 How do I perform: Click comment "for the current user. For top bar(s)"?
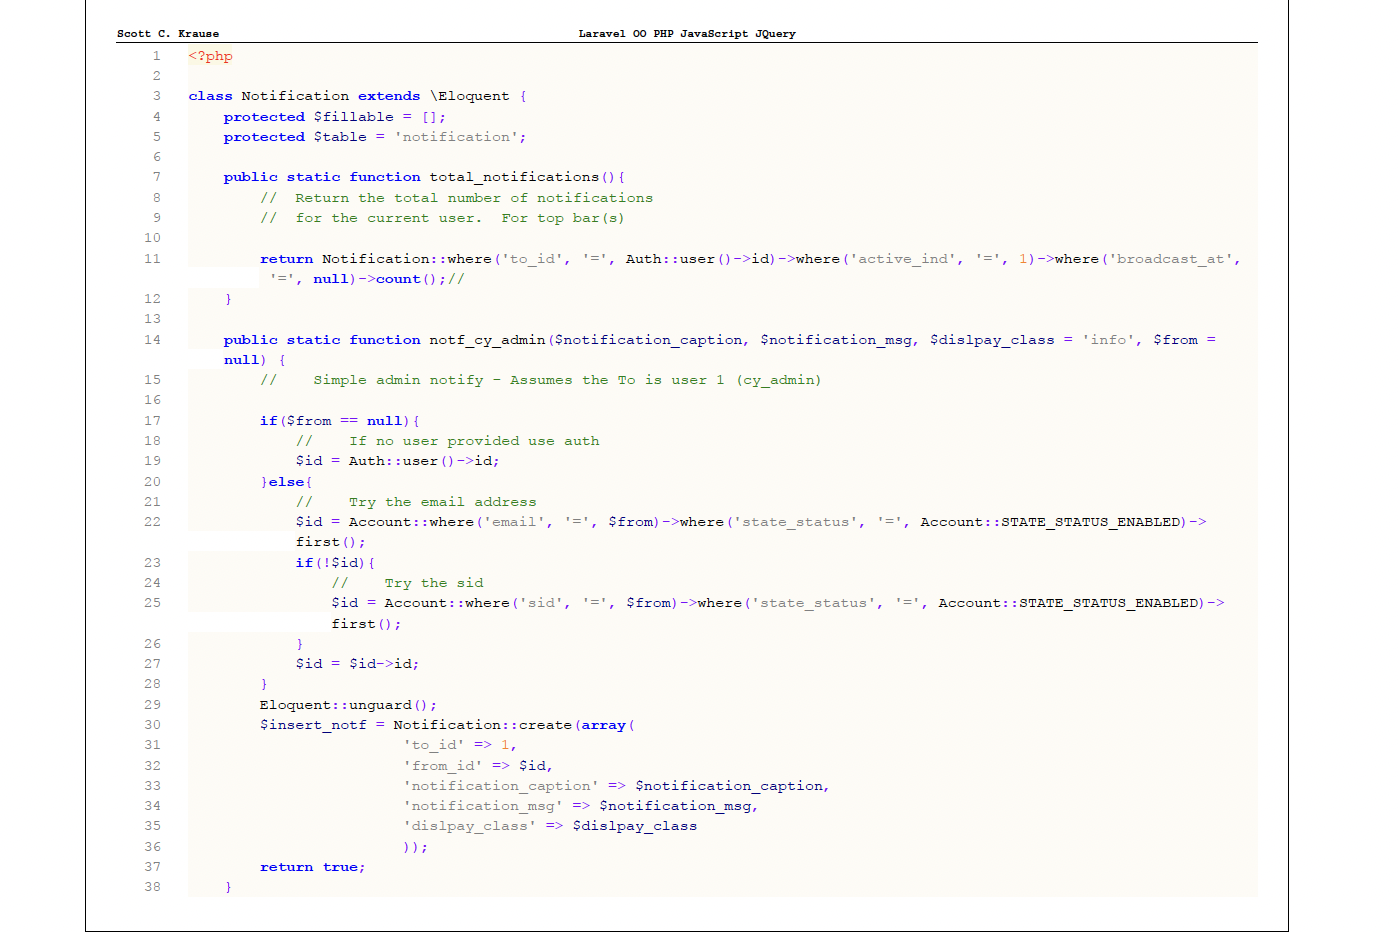click(x=442, y=218)
